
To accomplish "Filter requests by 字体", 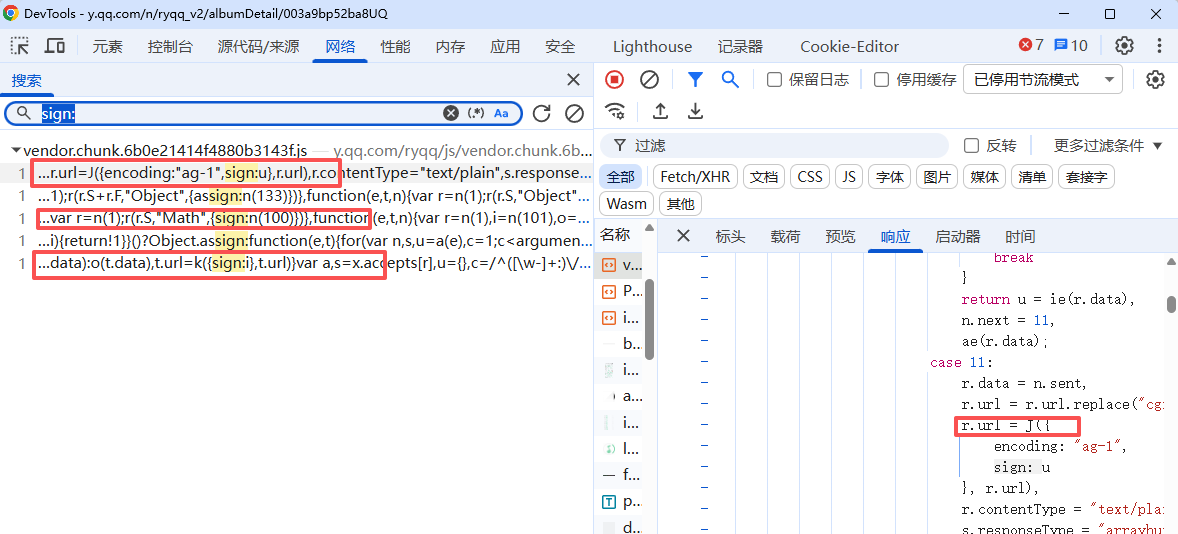I will click(890, 177).
